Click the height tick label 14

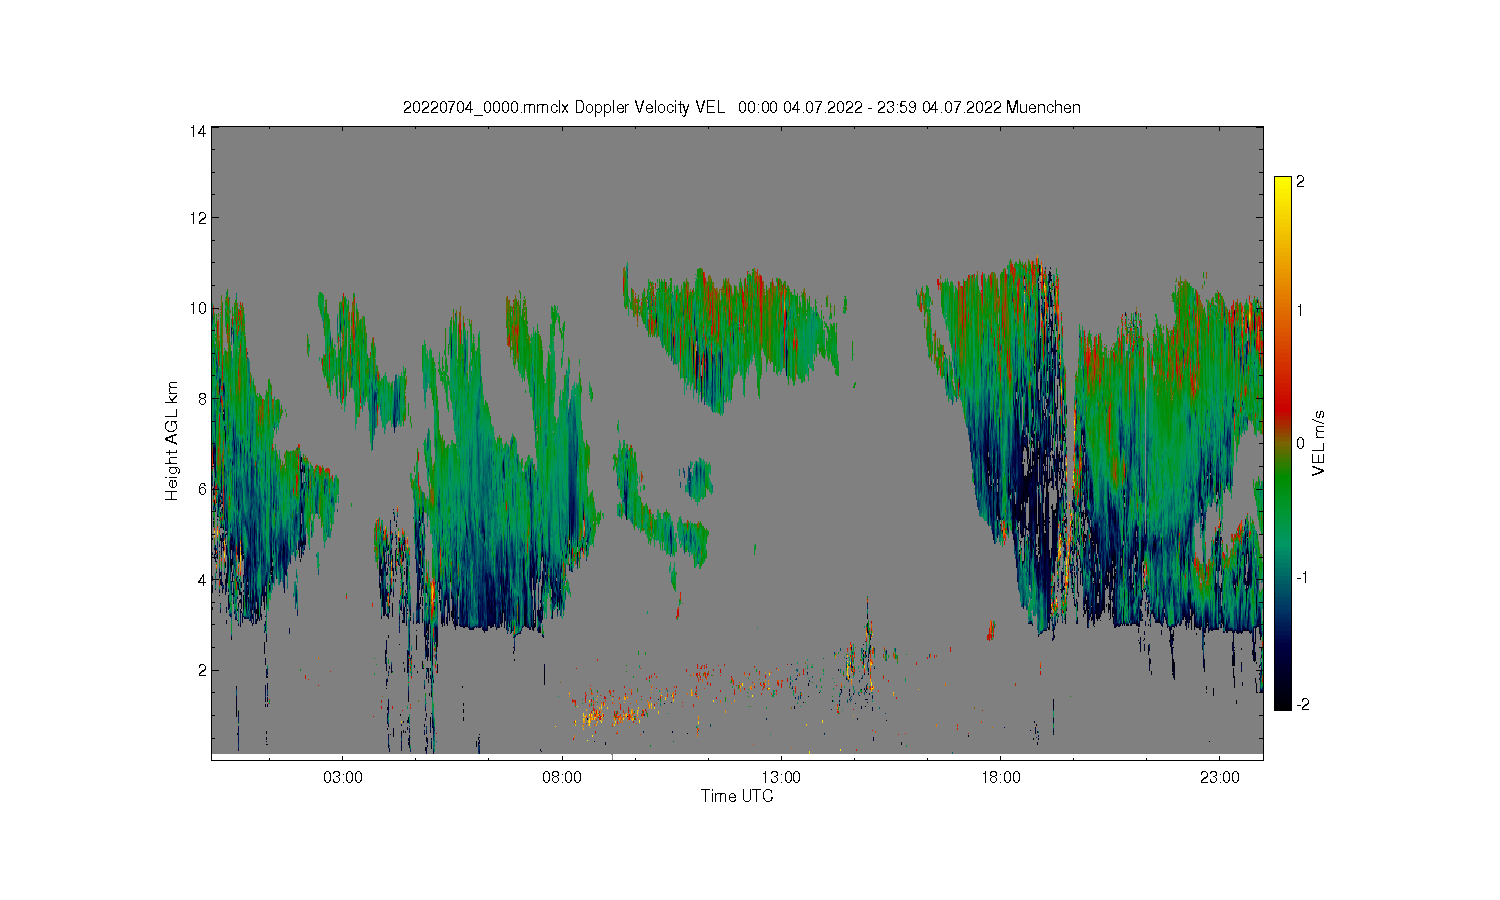[x=199, y=131]
